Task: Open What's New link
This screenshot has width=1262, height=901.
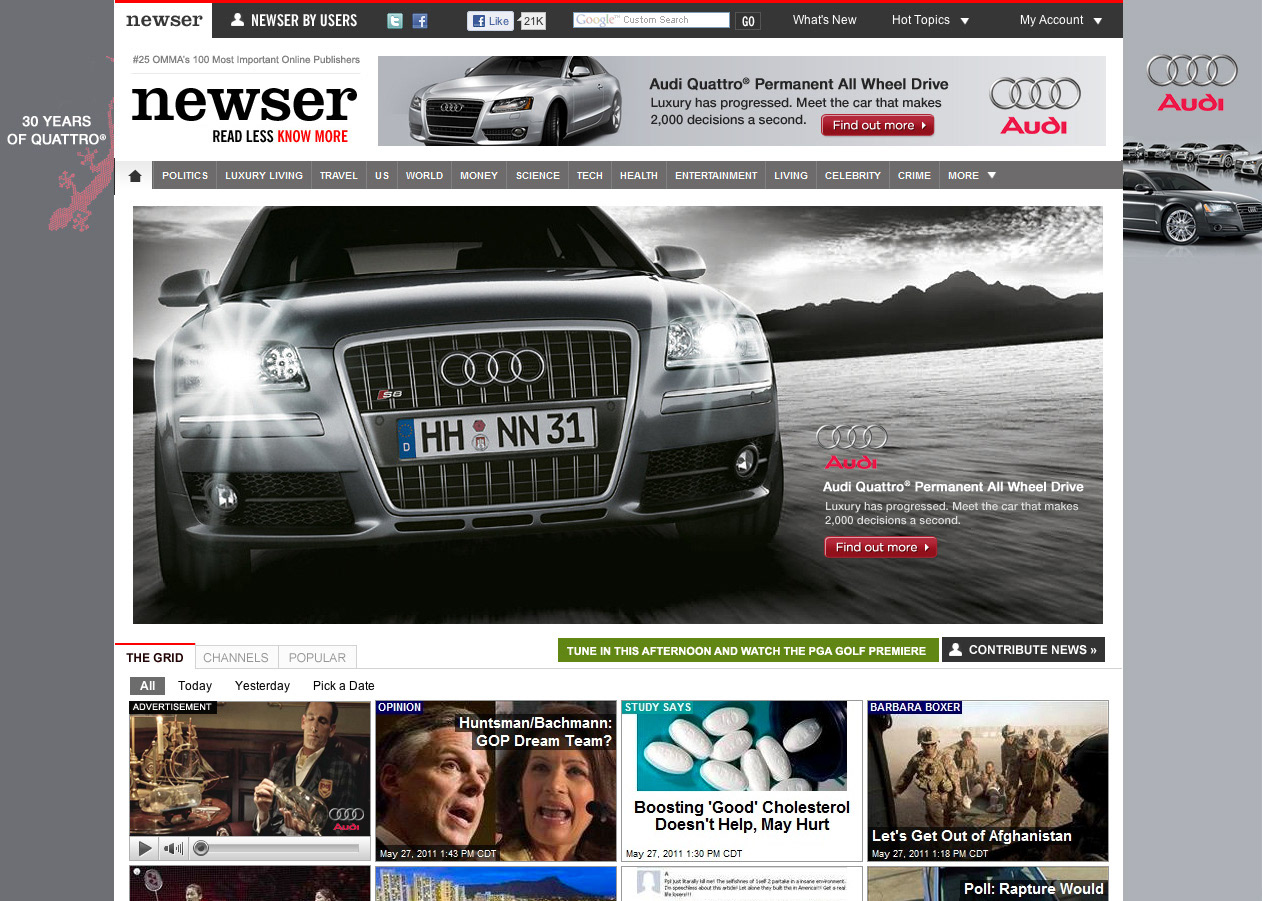Action: click(x=825, y=20)
